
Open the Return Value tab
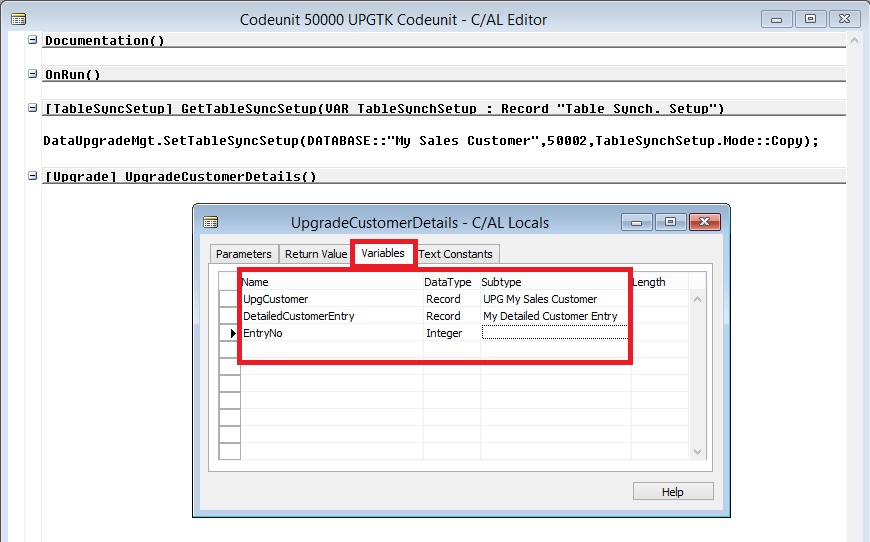point(316,254)
